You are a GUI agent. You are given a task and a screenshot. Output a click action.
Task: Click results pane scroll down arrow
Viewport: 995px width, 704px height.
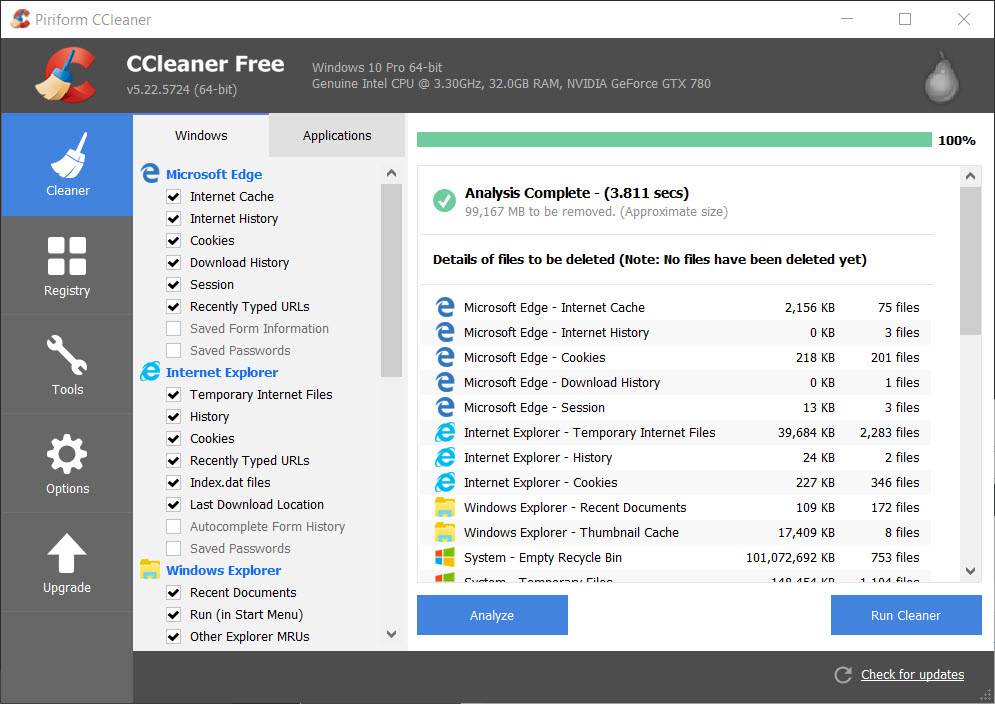[970, 571]
